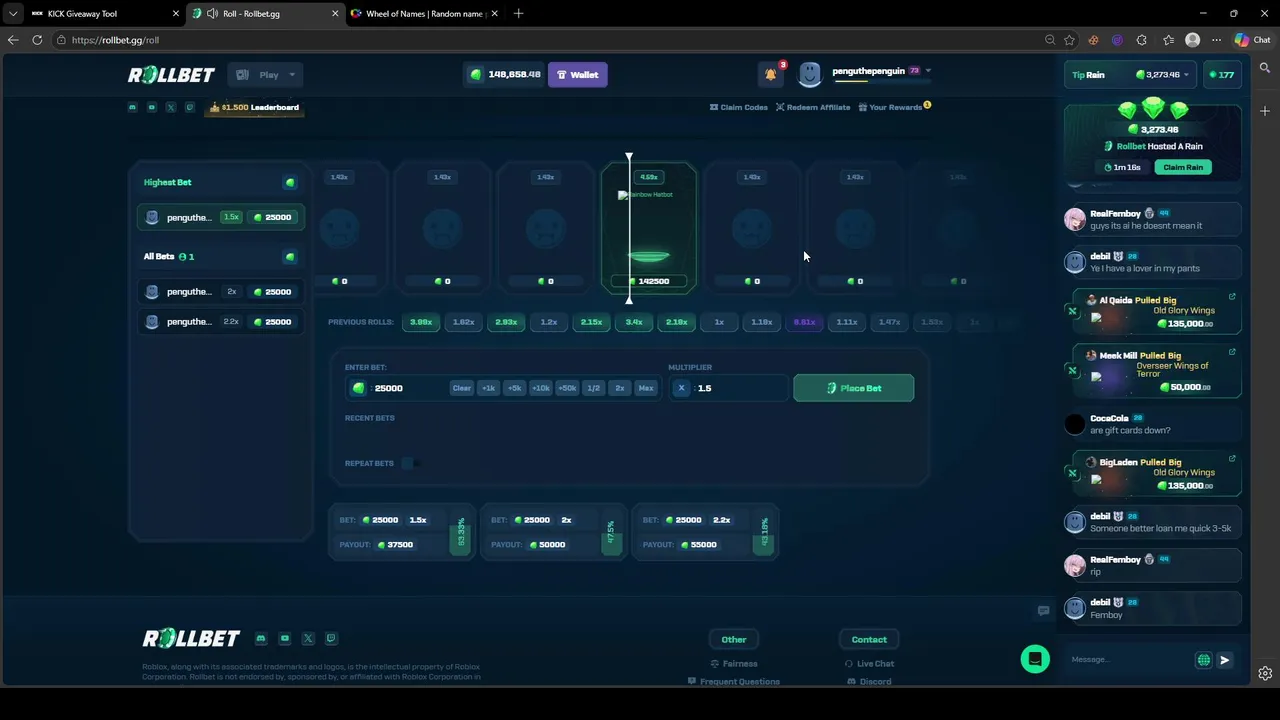Click the gem icon in Enter Bet field
The width and height of the screenshot is (1280, 720).
coord(359,388)
